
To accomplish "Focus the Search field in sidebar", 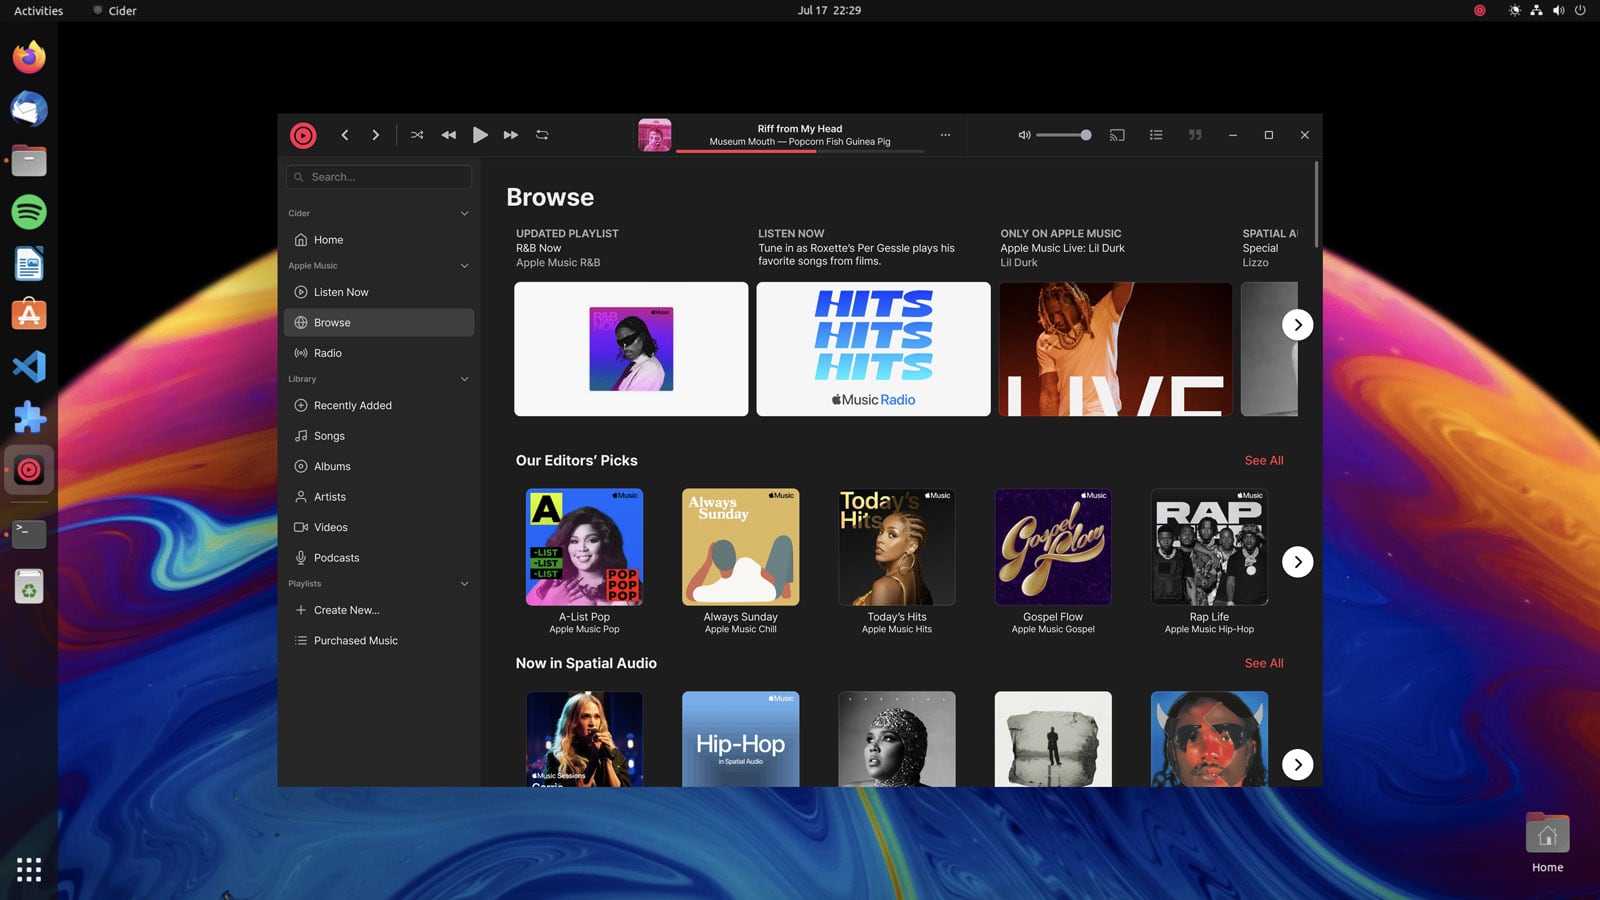I will [379, 177].
